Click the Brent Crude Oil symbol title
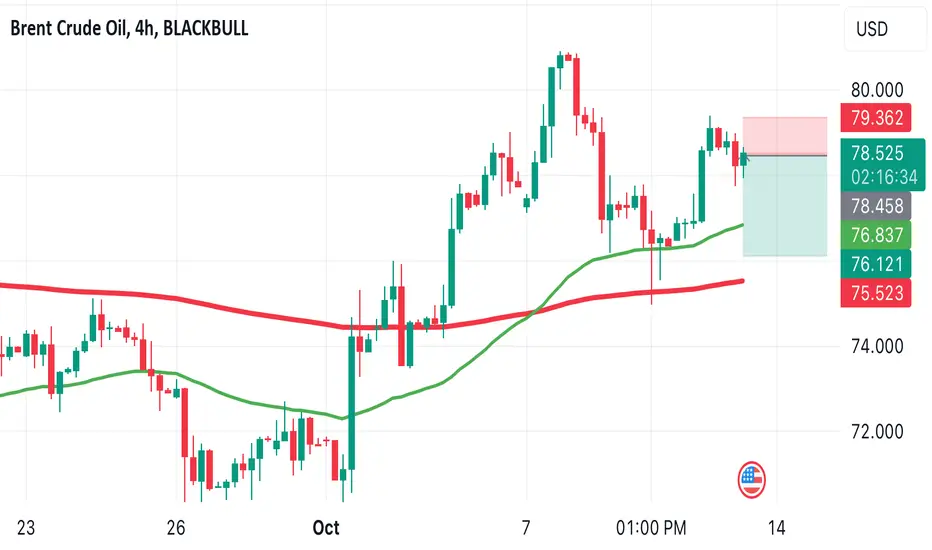 click(x=129, y=28)
